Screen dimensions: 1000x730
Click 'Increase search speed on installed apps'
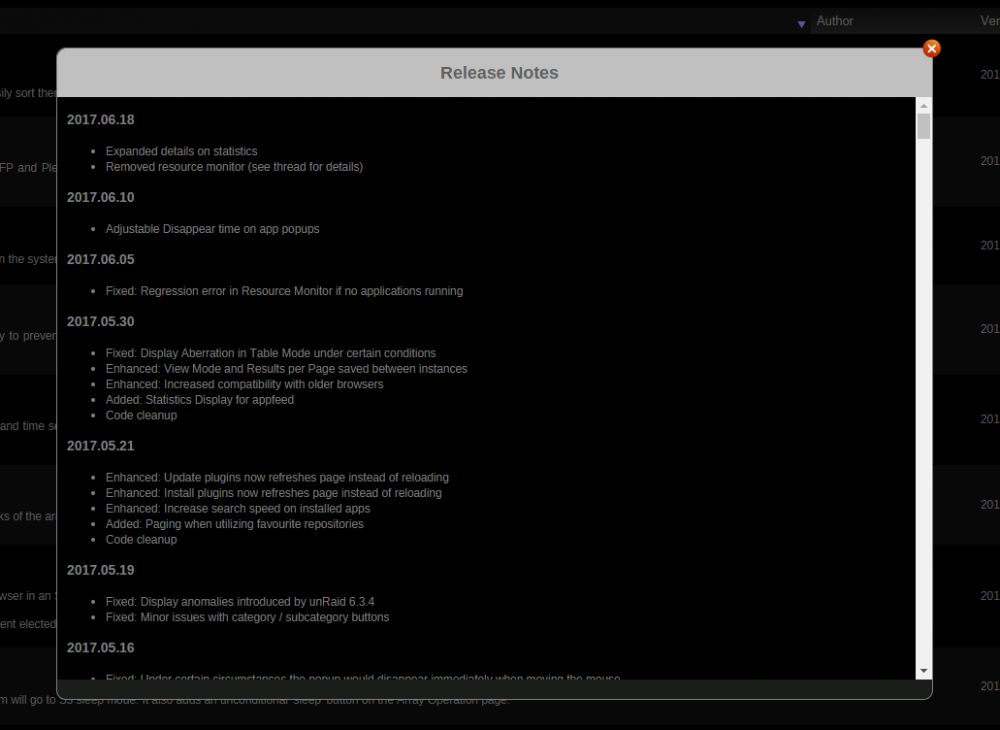coord(238,508)
